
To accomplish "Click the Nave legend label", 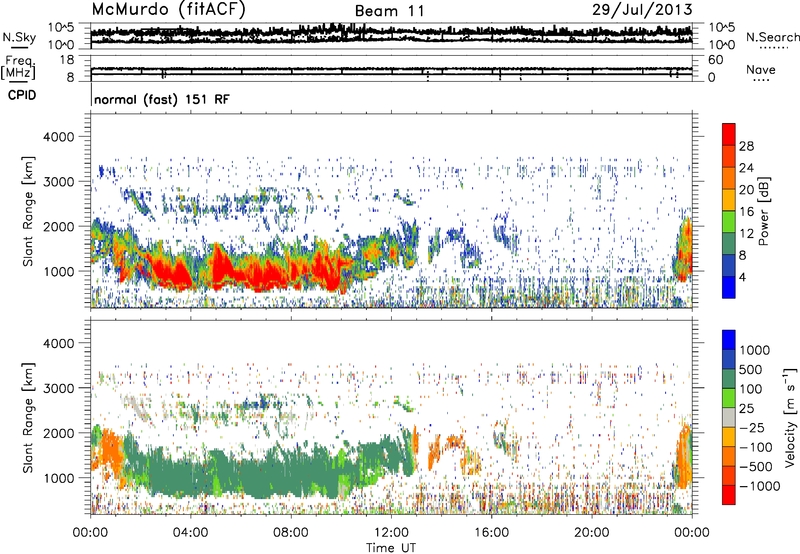I will point(761,69).
